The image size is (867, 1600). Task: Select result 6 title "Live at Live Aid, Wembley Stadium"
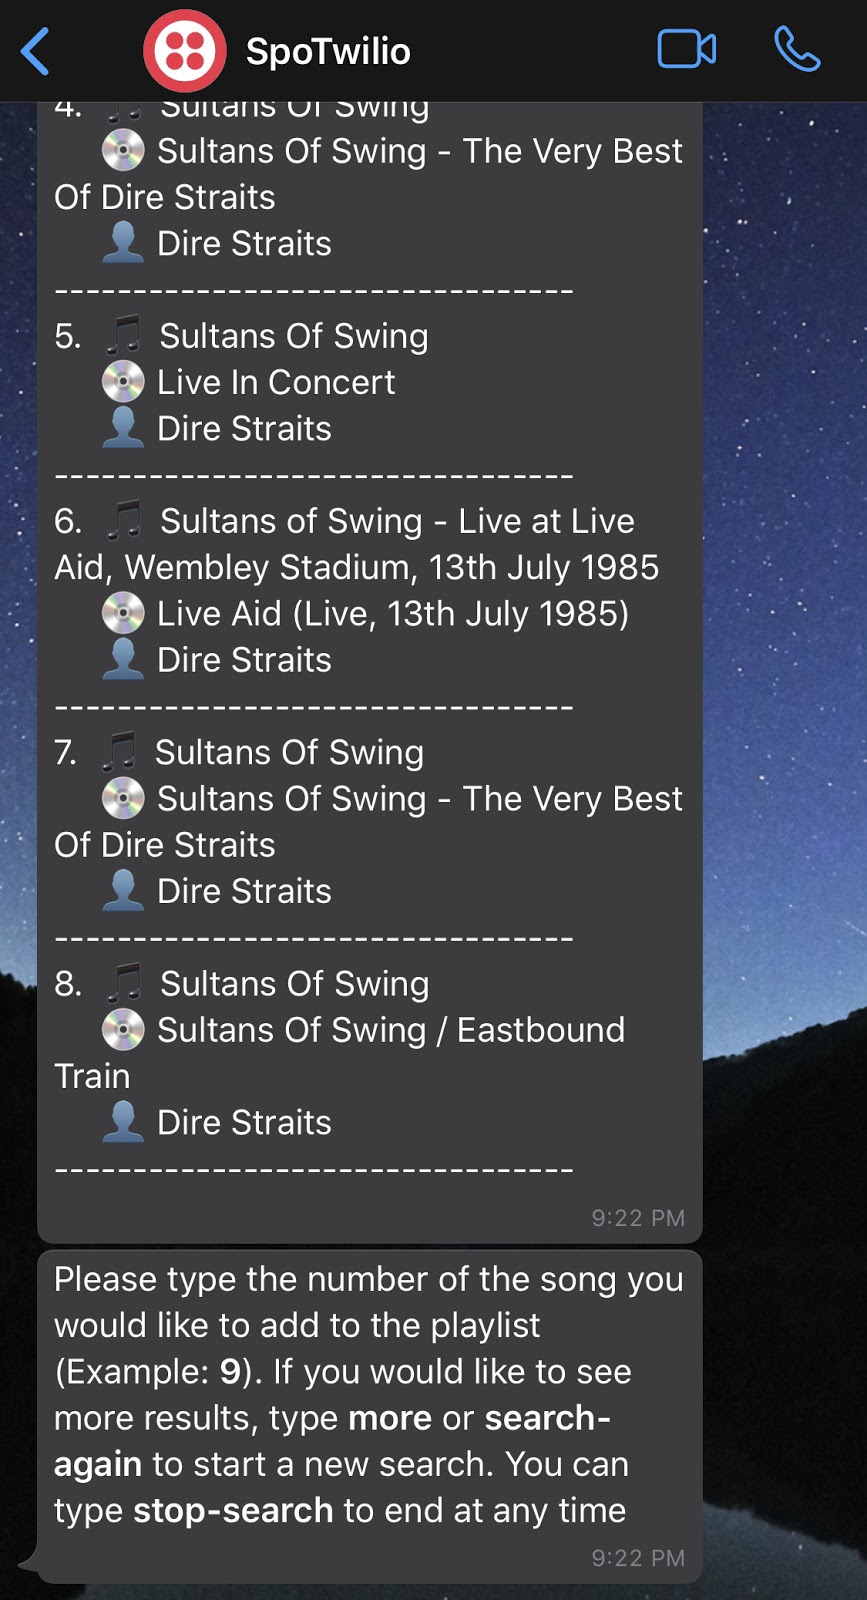pyautogui.click(x=357, y=544)
